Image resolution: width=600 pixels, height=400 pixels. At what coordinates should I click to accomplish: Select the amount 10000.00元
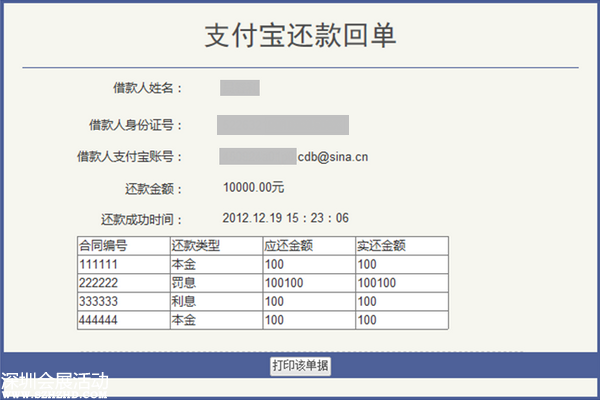tap(253, 188)
